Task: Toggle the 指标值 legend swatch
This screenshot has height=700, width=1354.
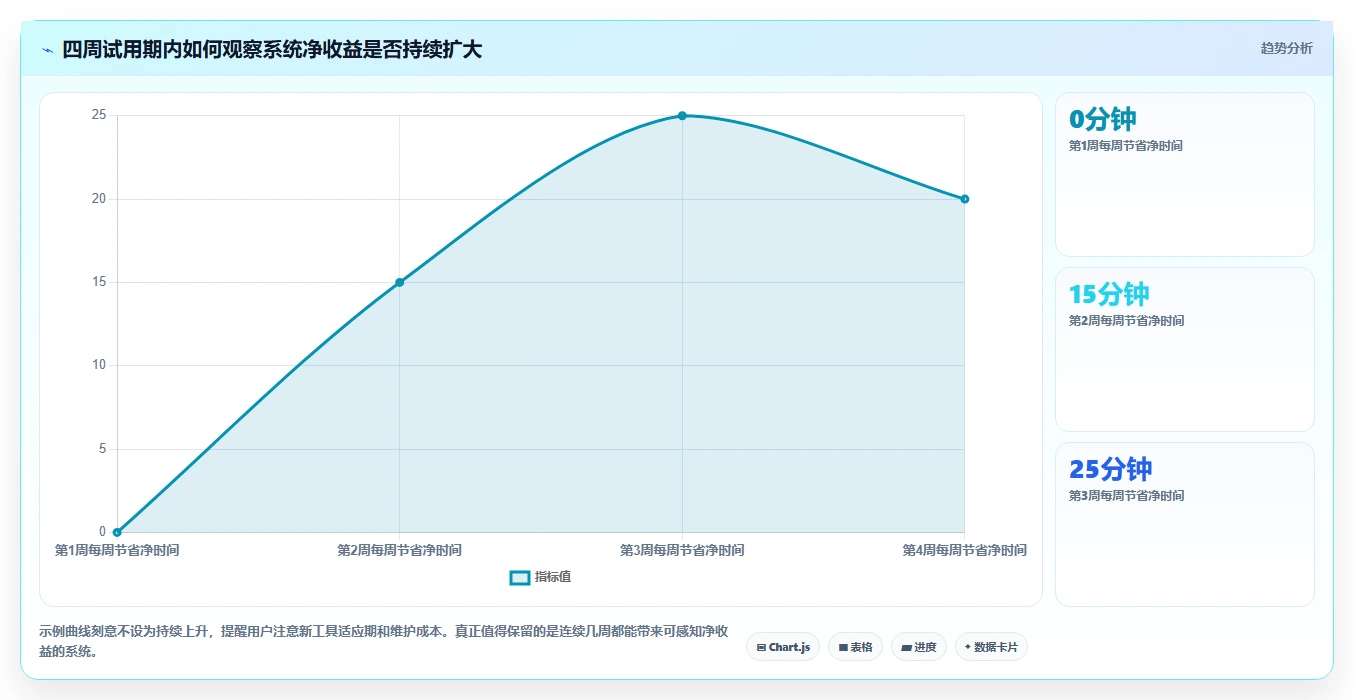Action: point(520,577)
